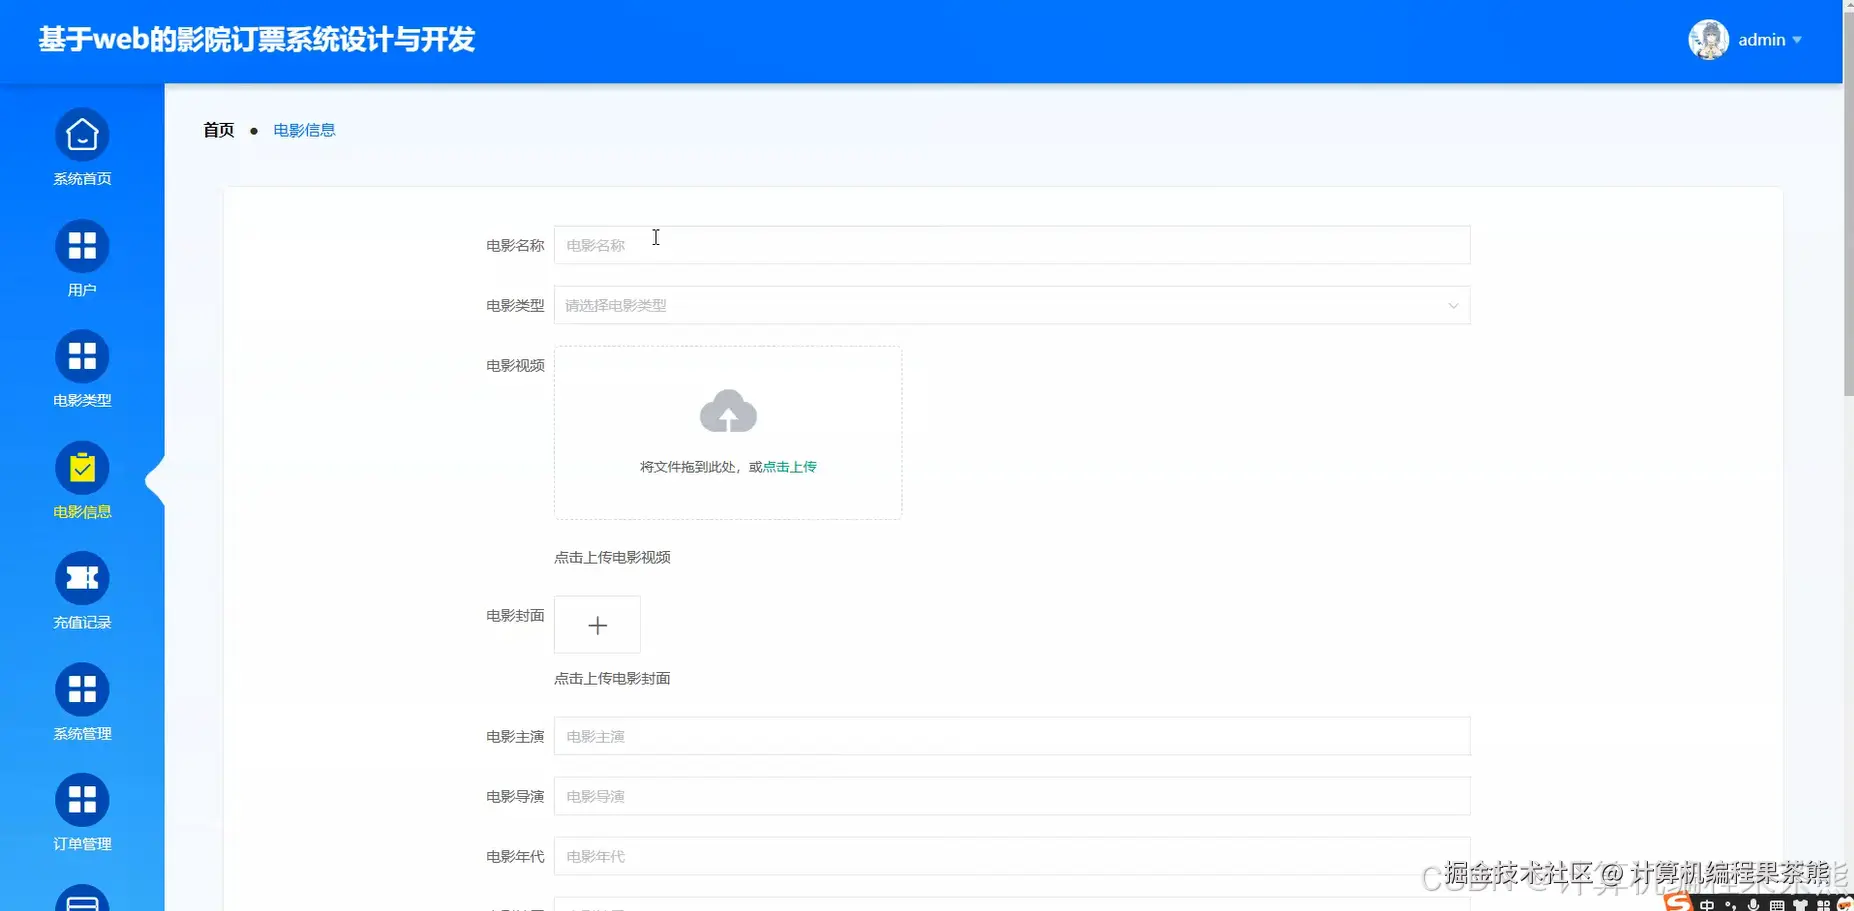Image resolution: width=1854 pixels, height=911 pixels.
Task: Open the 用户 user management icon
Action: click(x=82, y=244)
